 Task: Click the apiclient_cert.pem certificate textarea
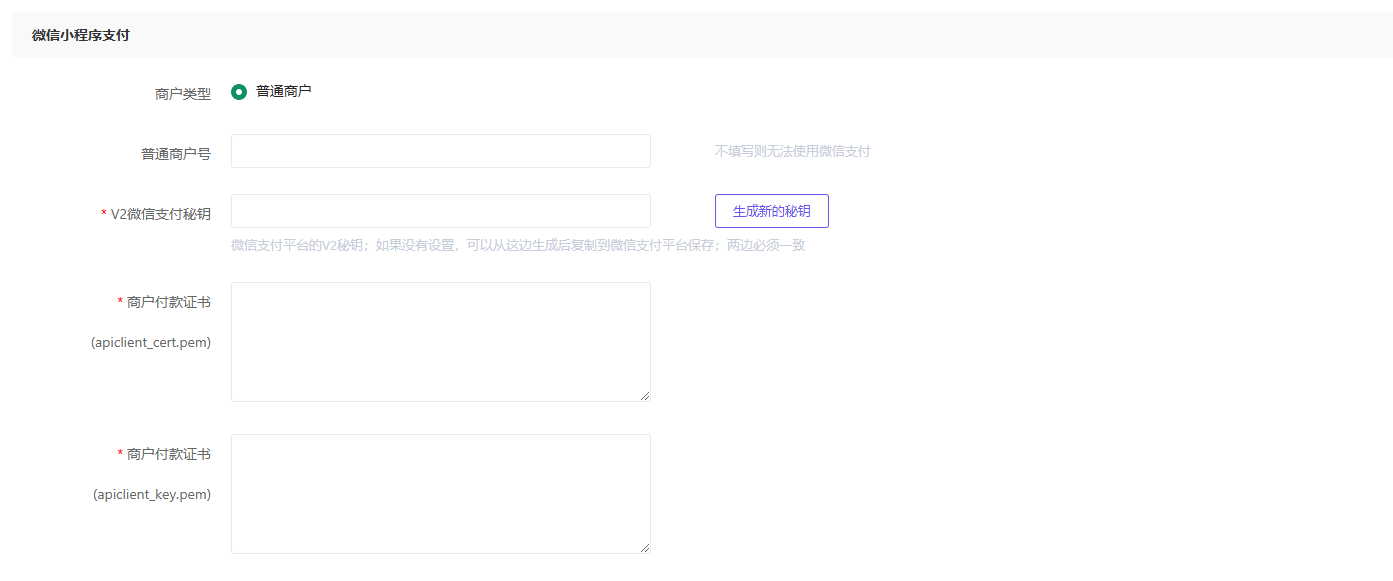tap(440, 341)
